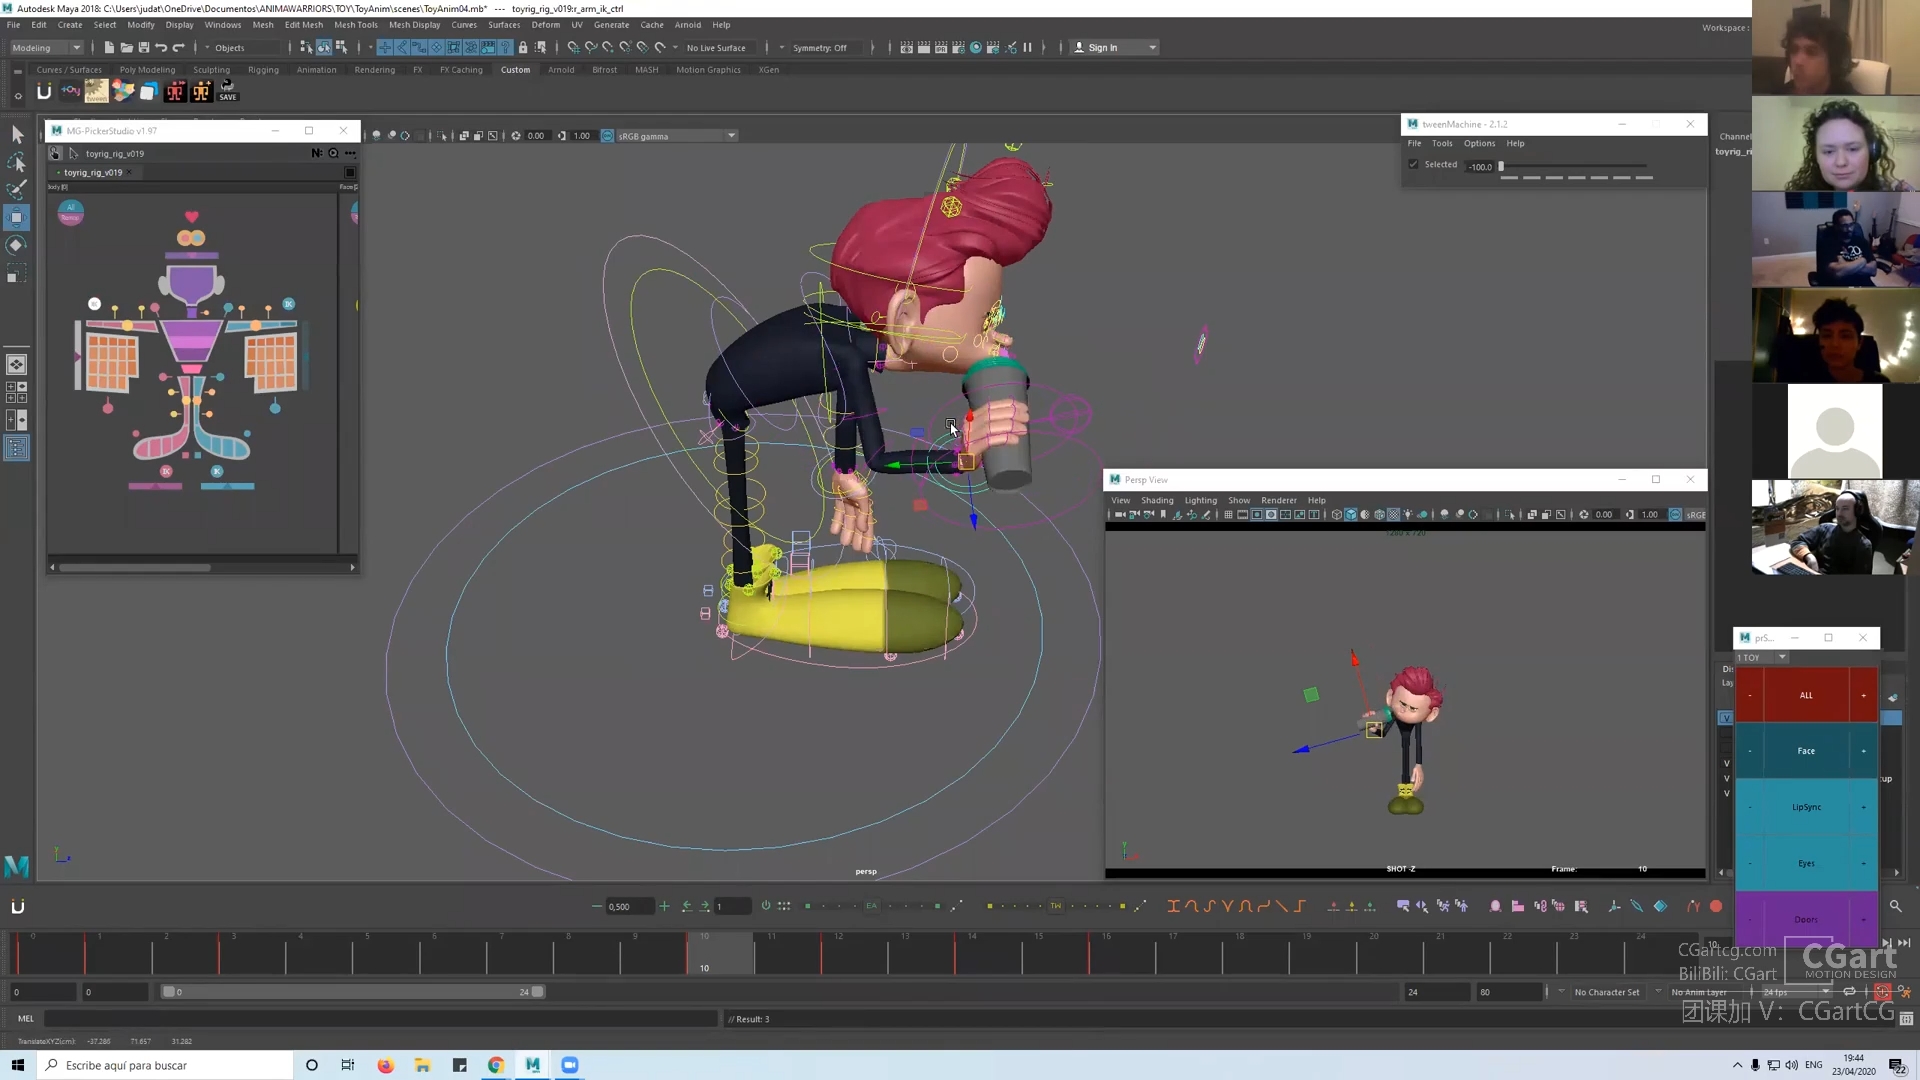The image size is (1920, 1080).
Task: Click the search magnifier icon near timeline
Action: point(1895,906)
